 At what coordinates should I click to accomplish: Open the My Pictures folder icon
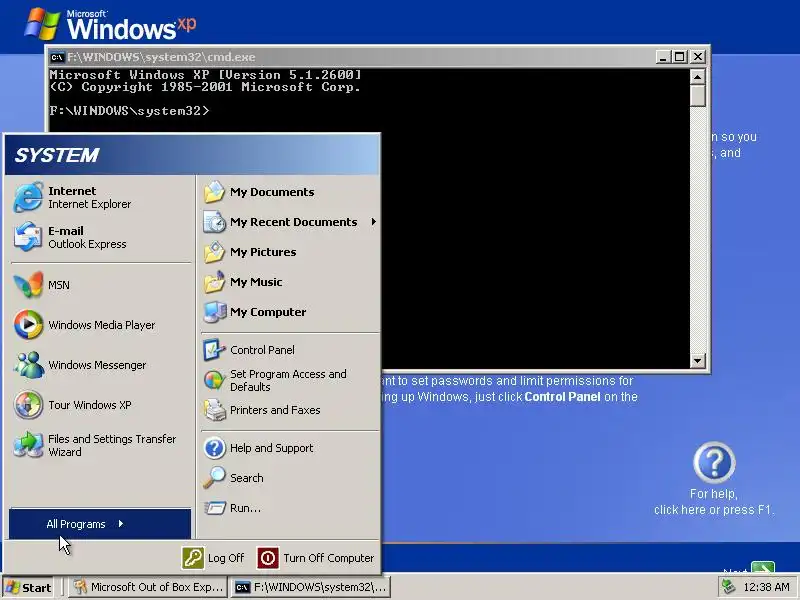(214, 252)
